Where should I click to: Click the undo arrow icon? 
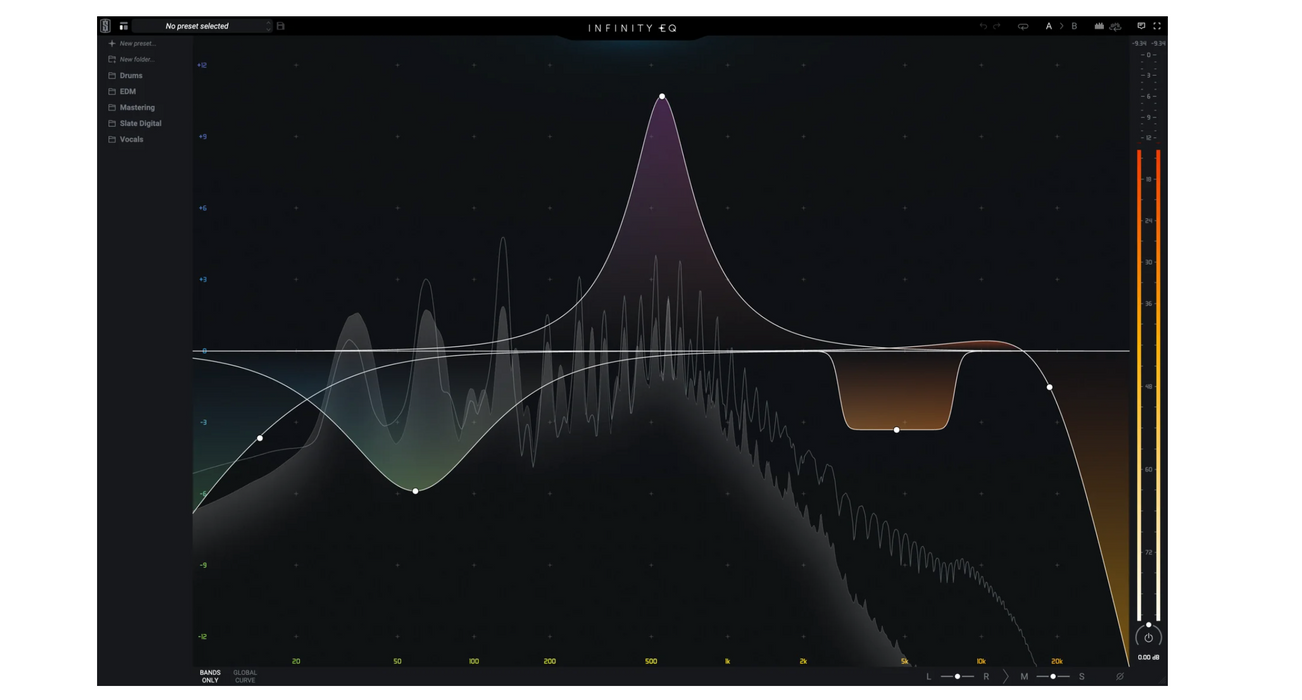click(x=983, y=26)
